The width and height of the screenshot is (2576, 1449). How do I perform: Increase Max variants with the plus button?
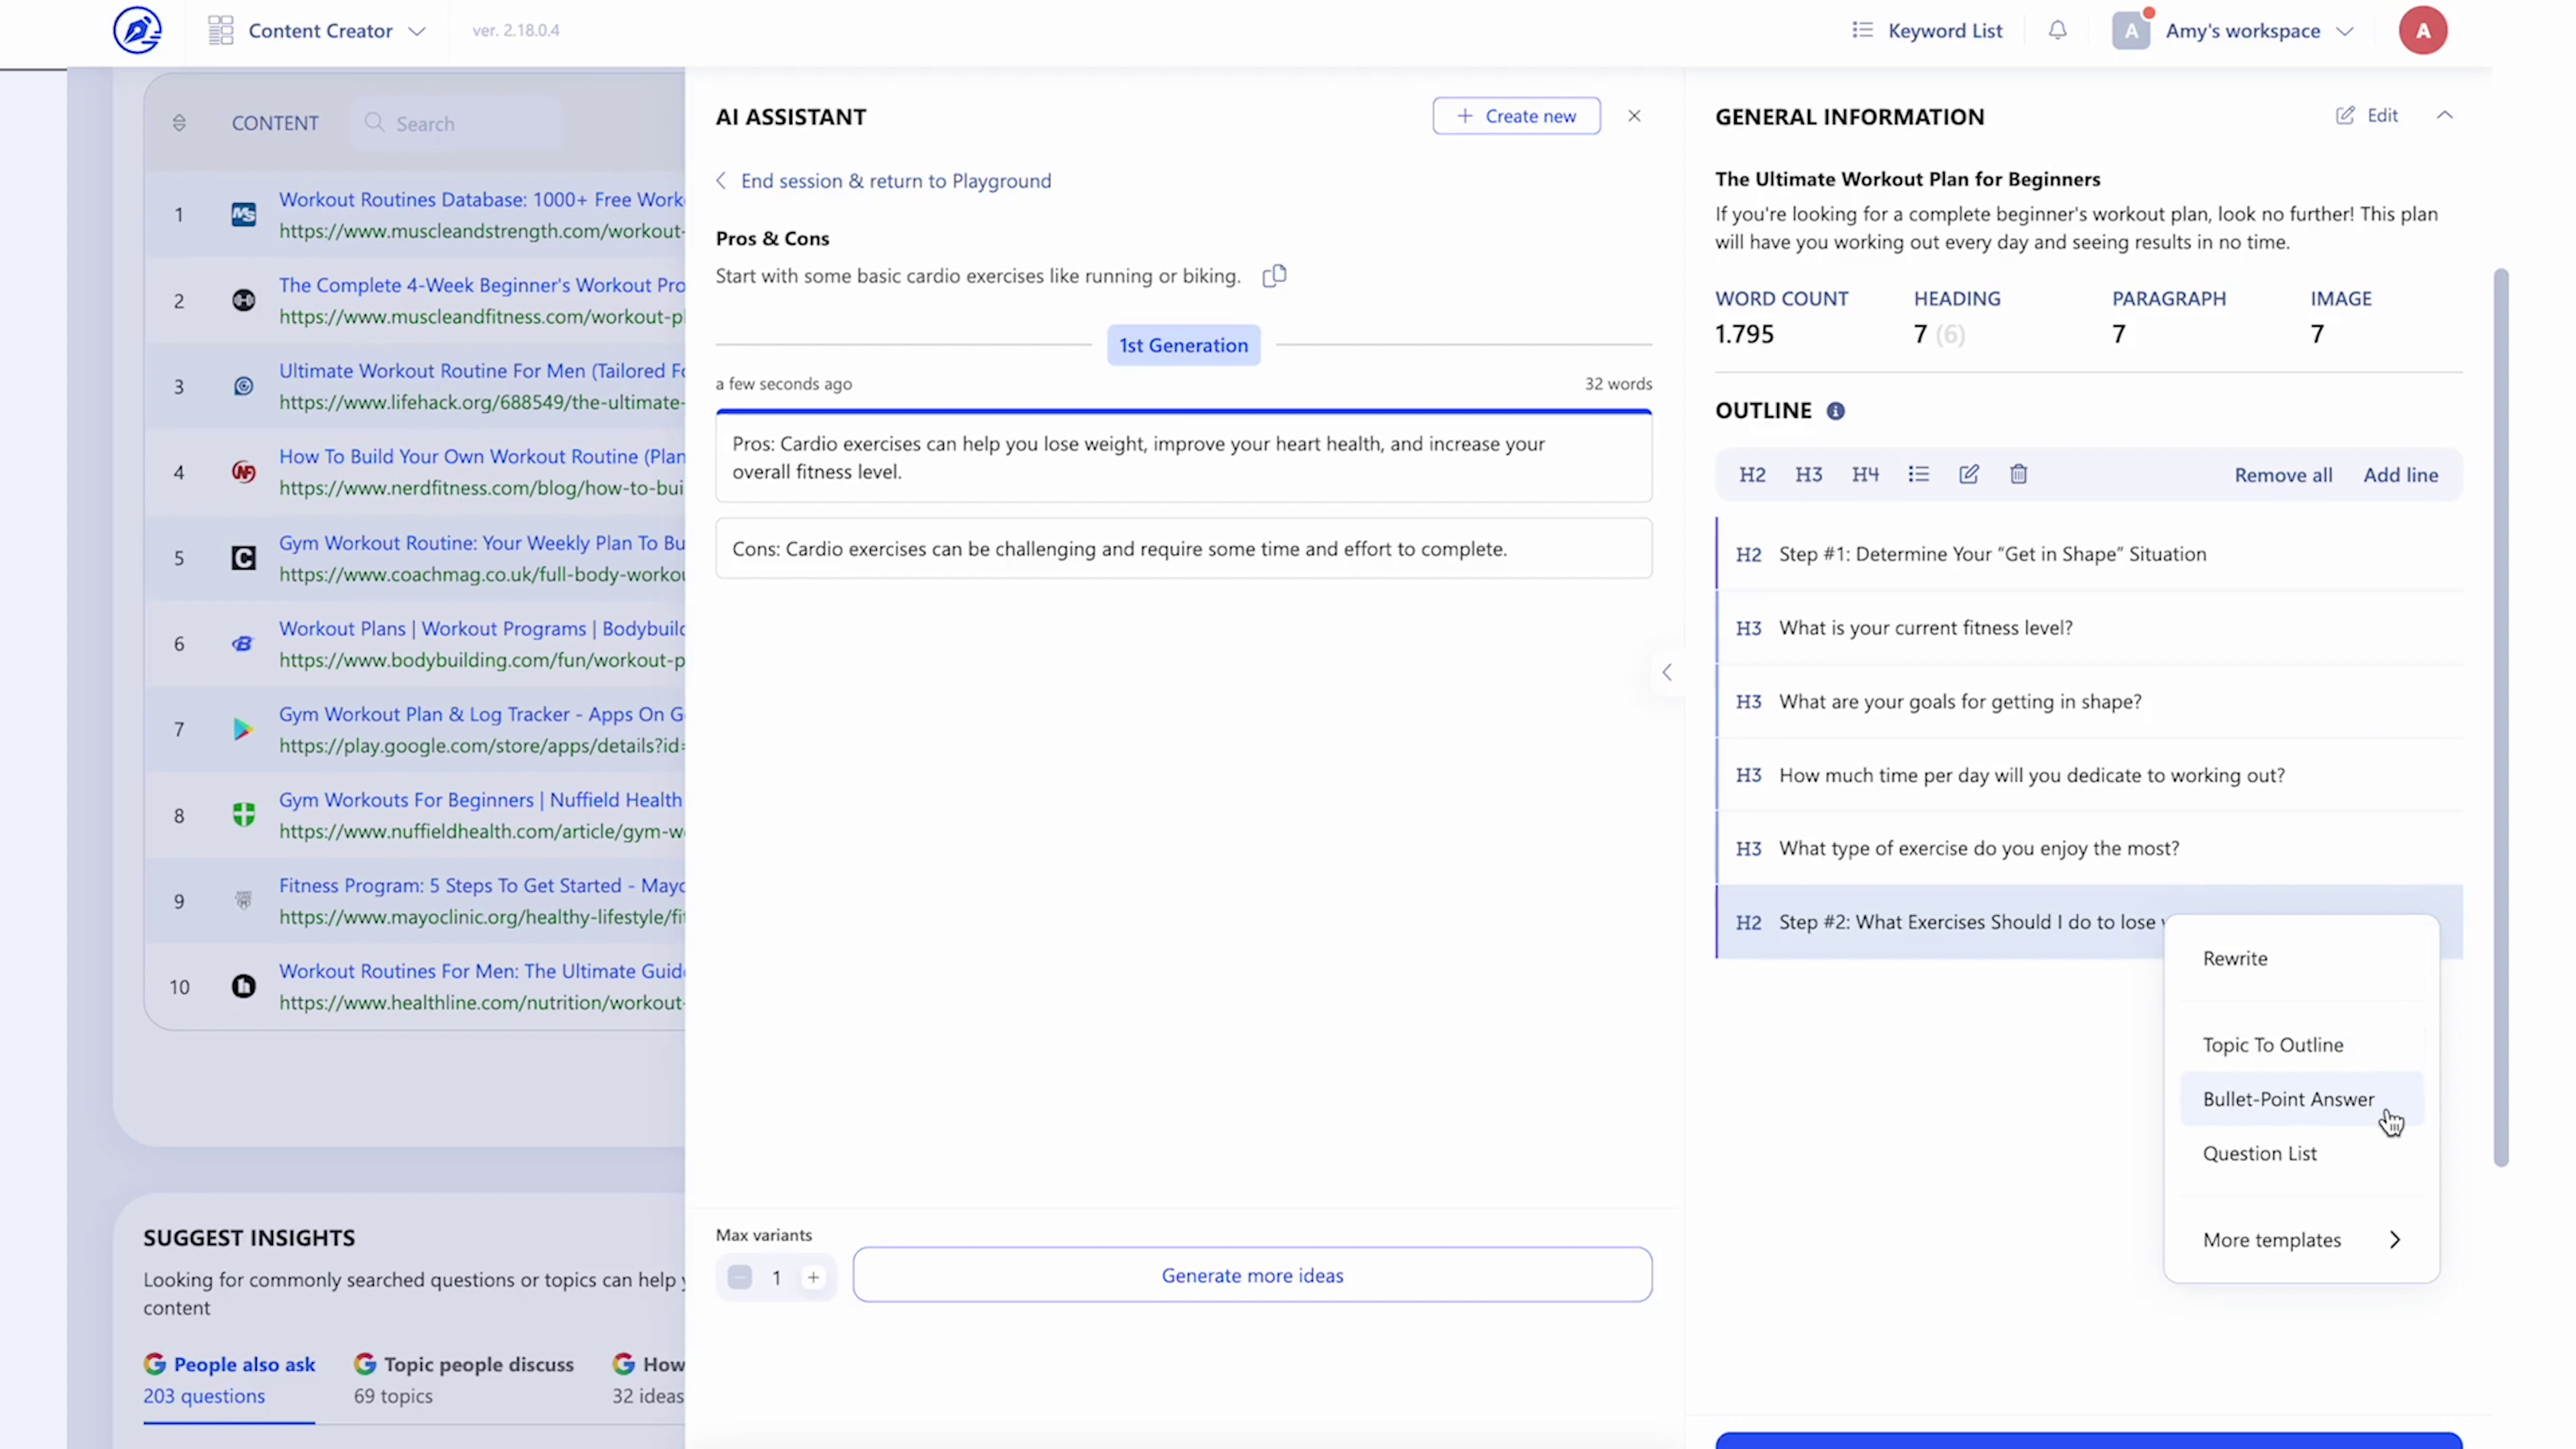point(813,1277)
